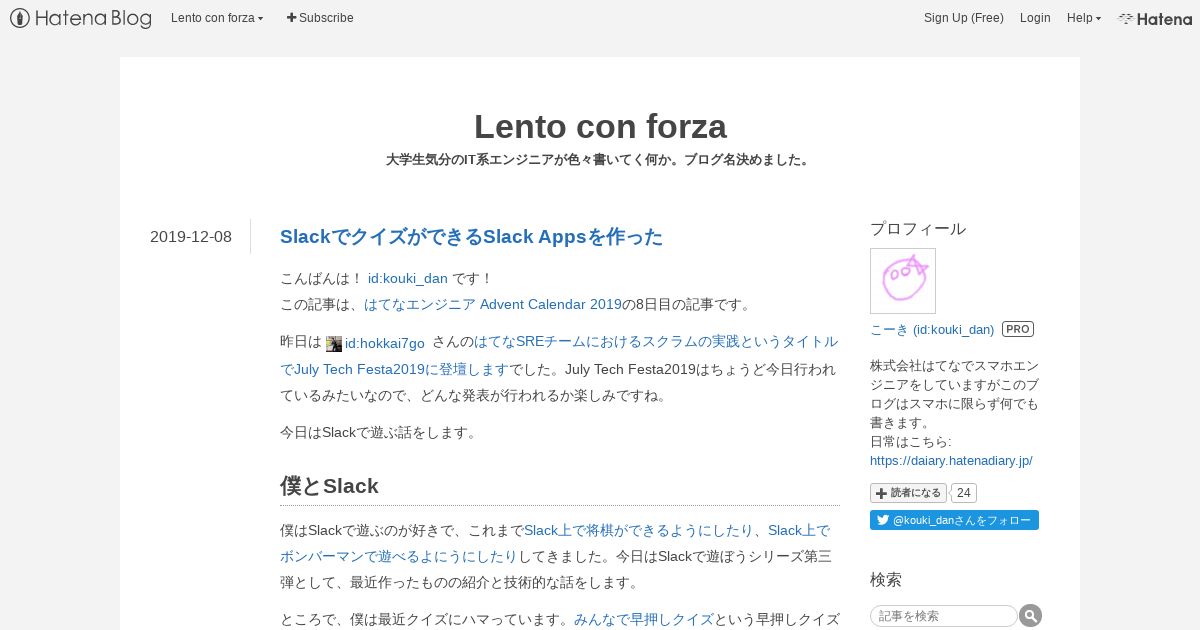Screen dimensions: 1200x630
Task: Click 読者になる button
Action: [908, 493]
